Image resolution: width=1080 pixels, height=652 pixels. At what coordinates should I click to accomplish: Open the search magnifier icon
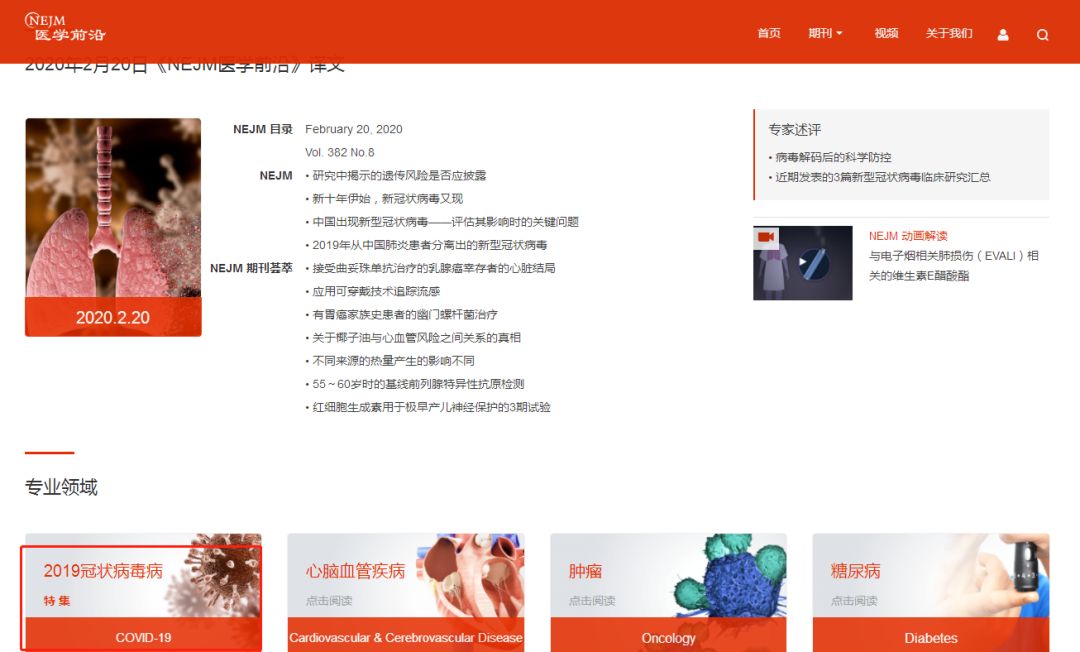pyautogui.click(x=1043, y=35)
